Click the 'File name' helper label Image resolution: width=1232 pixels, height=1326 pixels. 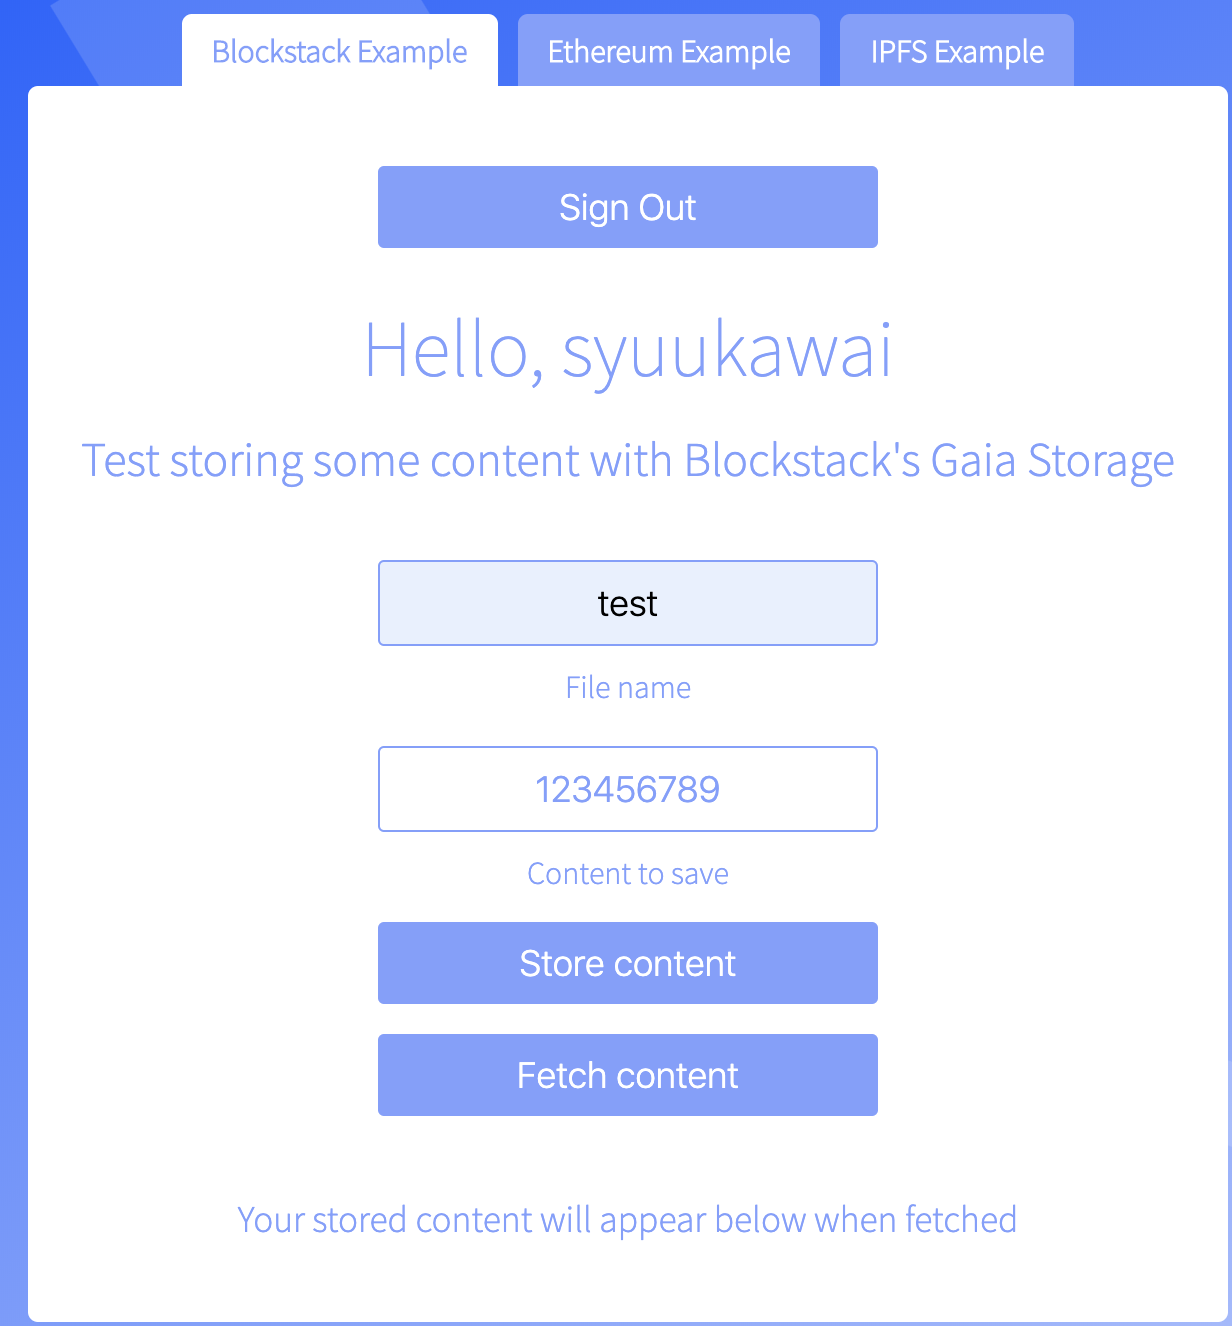(x=627, y=687)
